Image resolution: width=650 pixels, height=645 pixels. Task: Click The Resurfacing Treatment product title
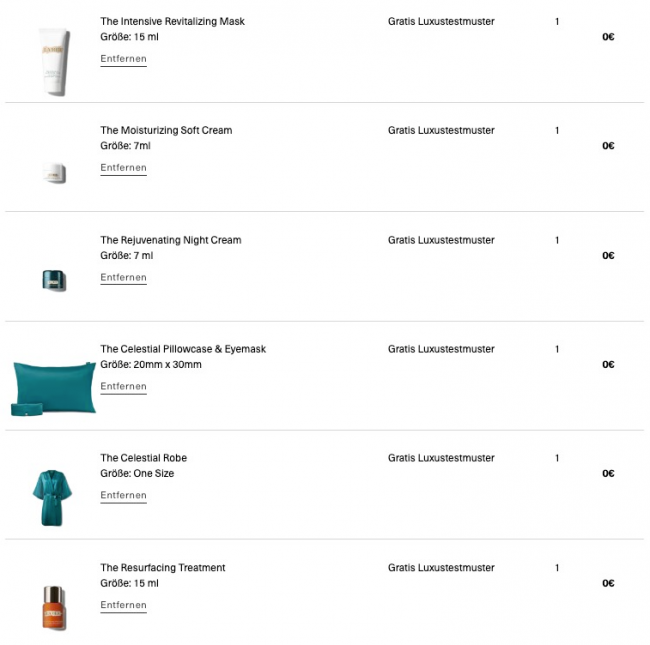point(162,568)
